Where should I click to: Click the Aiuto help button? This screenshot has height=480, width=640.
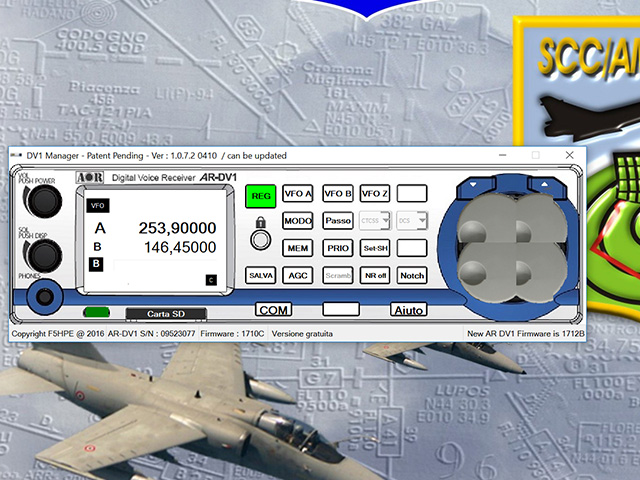[409, 310]
